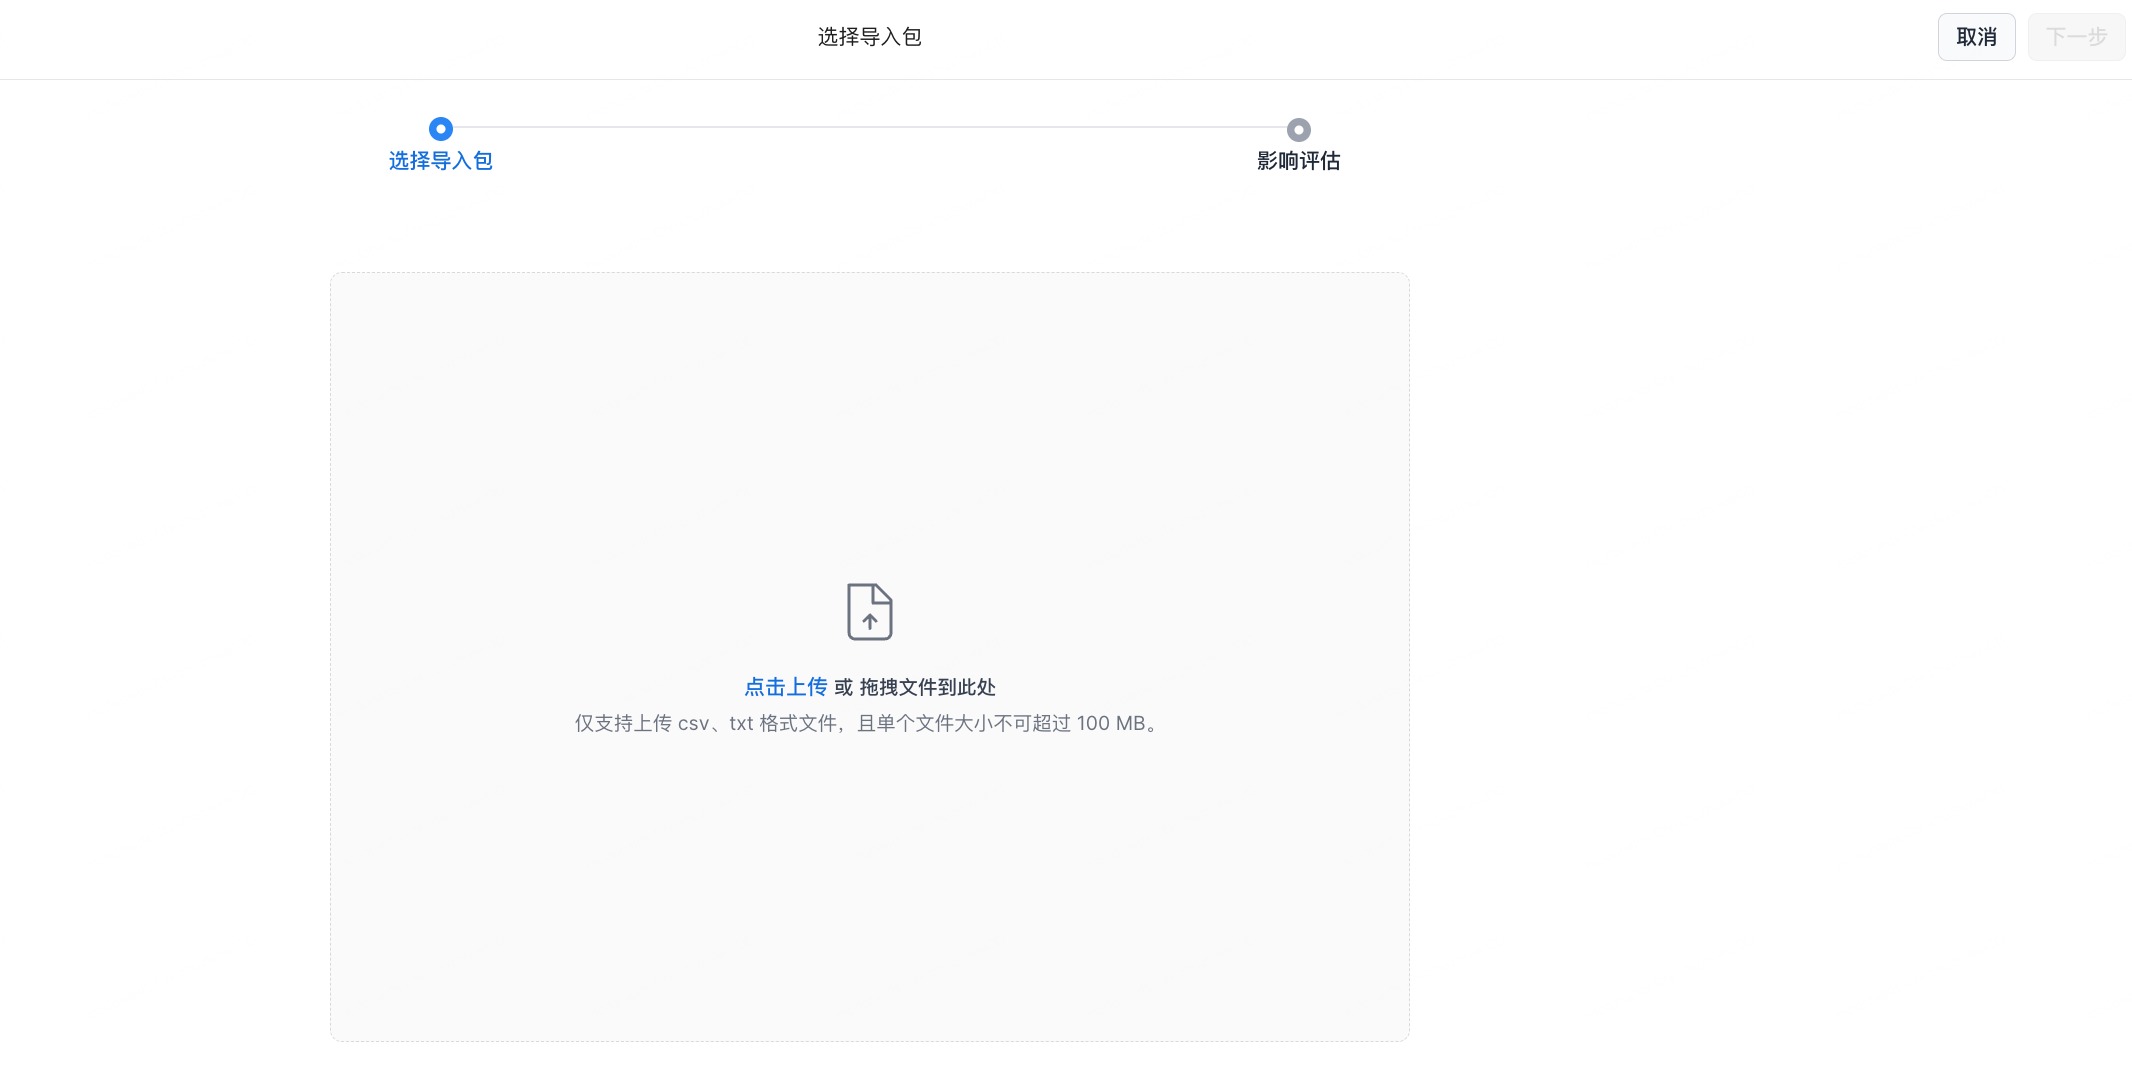Click the folded corner of upload icon
2132x1084 pixels.
click(x=882, y=594)
